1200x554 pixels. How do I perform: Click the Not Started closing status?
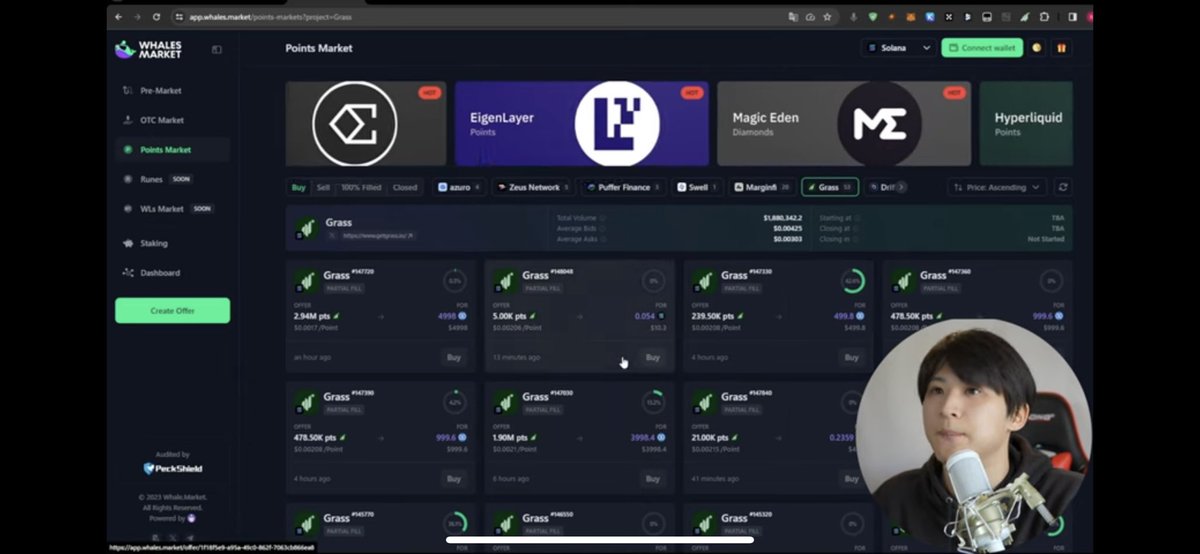point(1046,239)
